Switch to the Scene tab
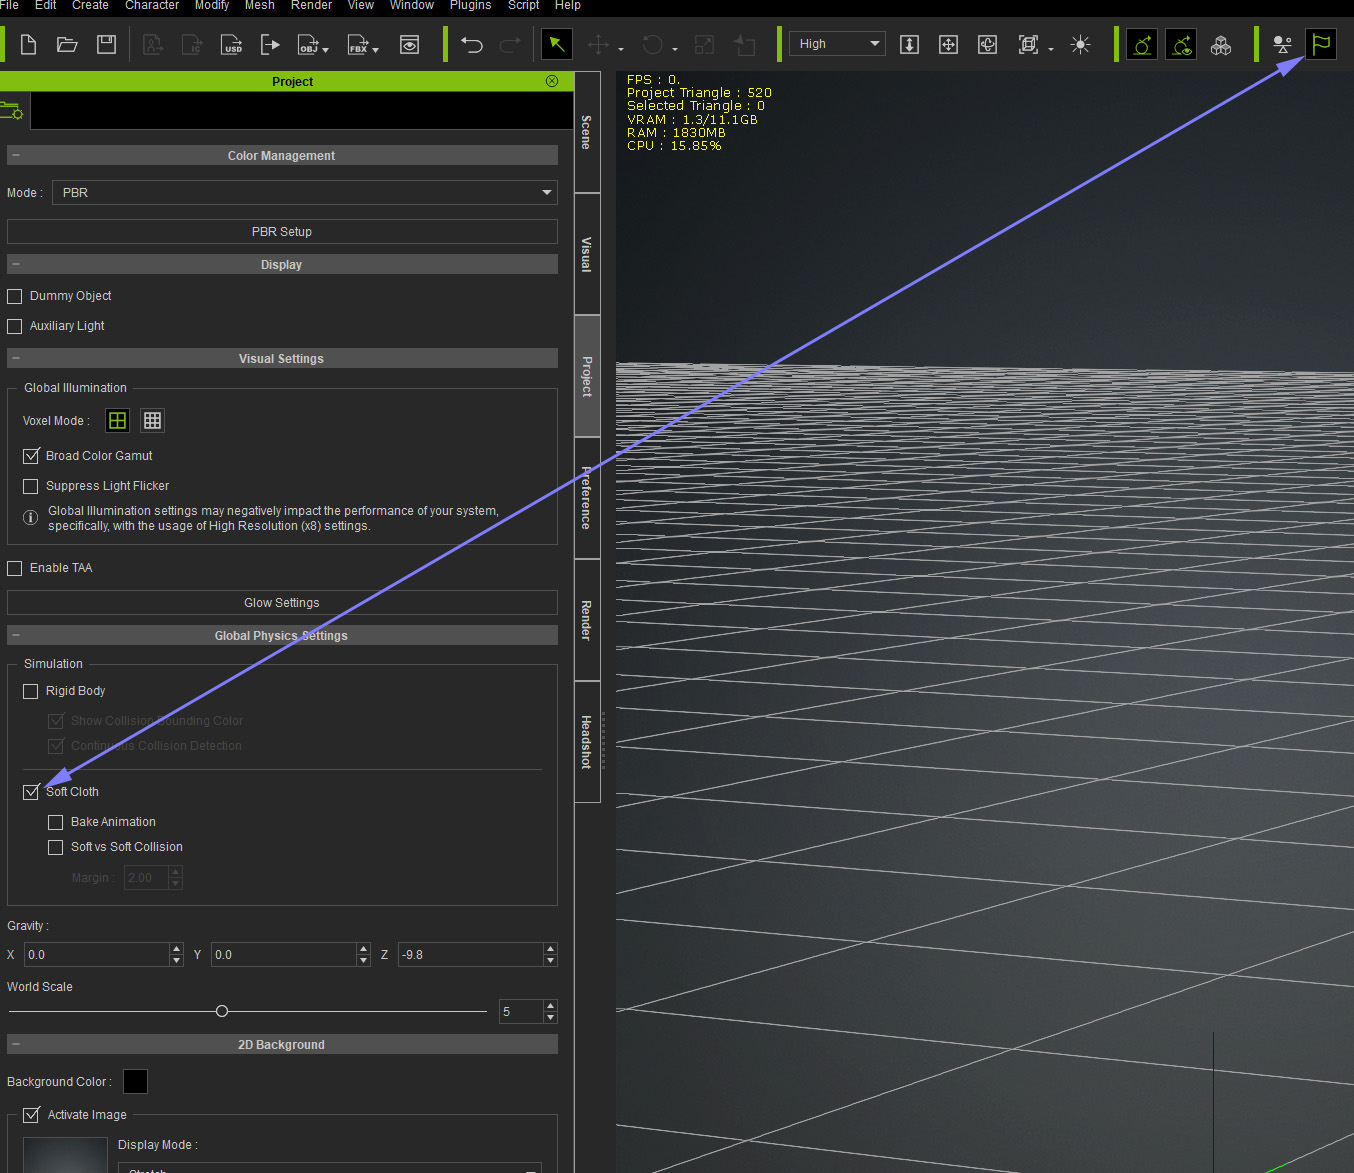The image size is (1354, 1173). click(x=587, y=132)
